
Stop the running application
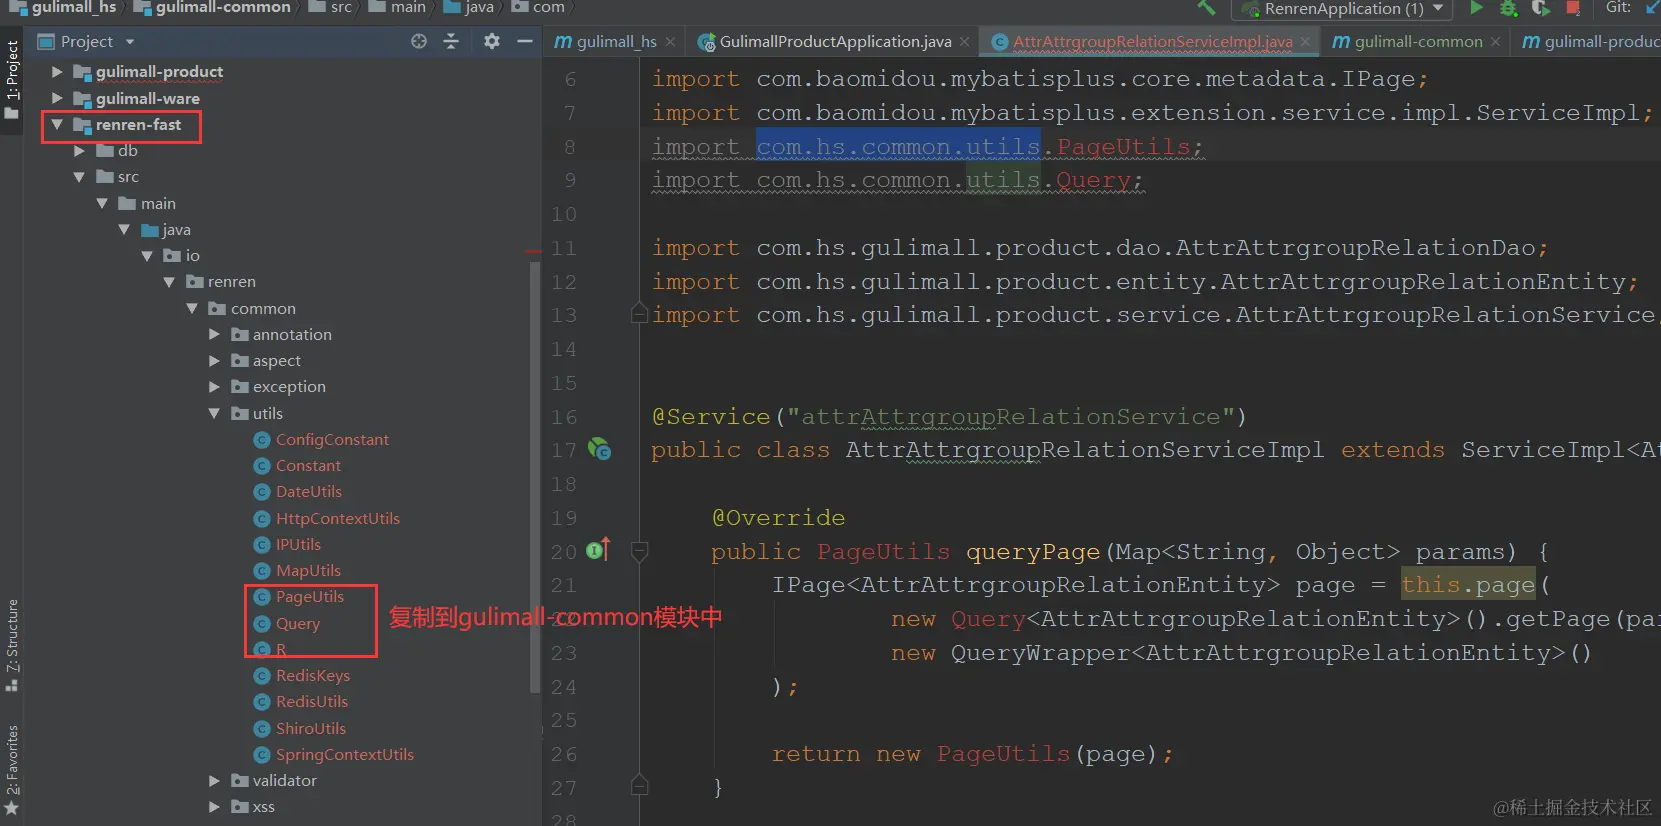click(1573, 8)
